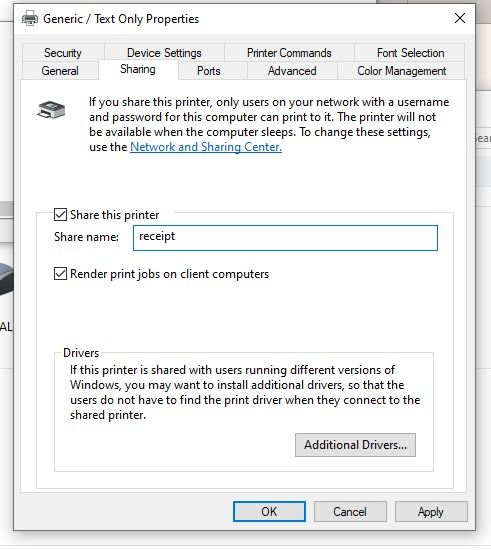Click the shared printer icon beside the description
Image resolution: width=491 pixels, height=550 pixels.
(51, 110)
